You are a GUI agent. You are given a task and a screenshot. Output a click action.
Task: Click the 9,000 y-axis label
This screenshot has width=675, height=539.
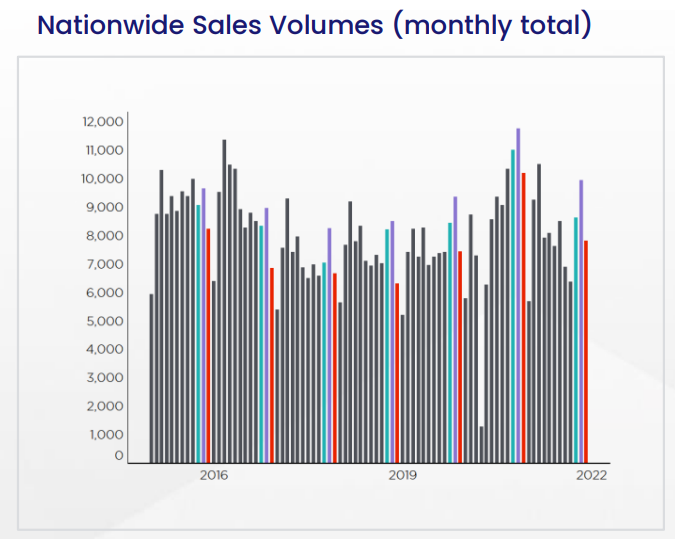coord(105,208)
